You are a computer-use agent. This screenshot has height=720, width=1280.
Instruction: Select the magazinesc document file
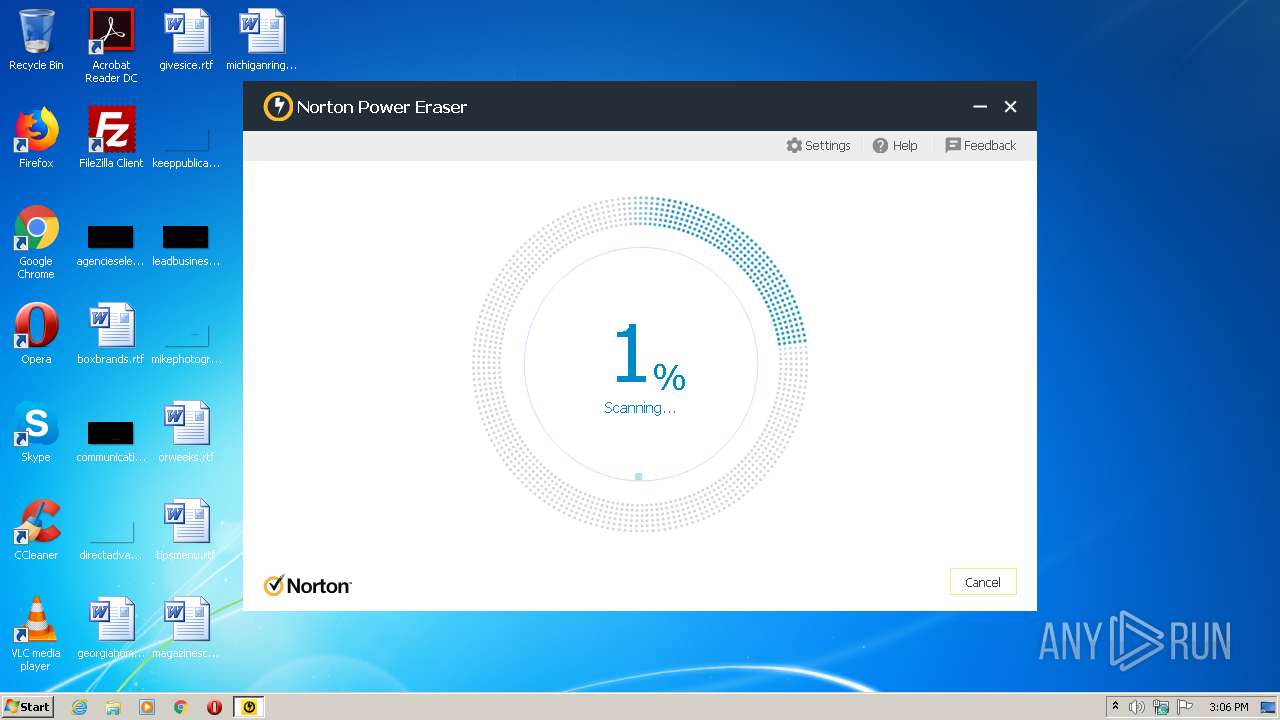click(186, 628)
